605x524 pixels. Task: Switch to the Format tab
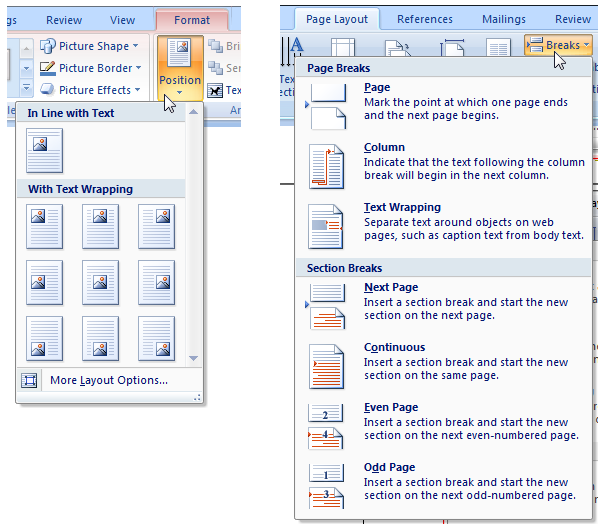tap(192, 20)
